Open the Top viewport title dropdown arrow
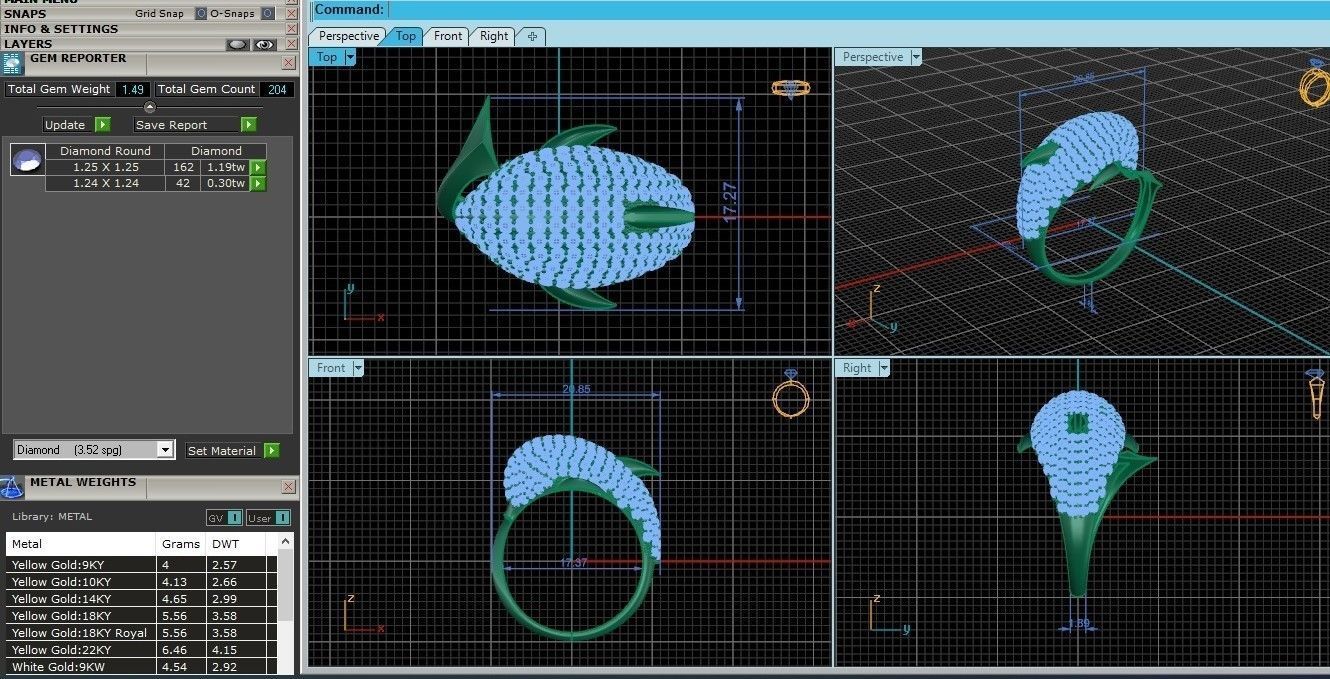1330x679 pixels. tap(350, 58)
